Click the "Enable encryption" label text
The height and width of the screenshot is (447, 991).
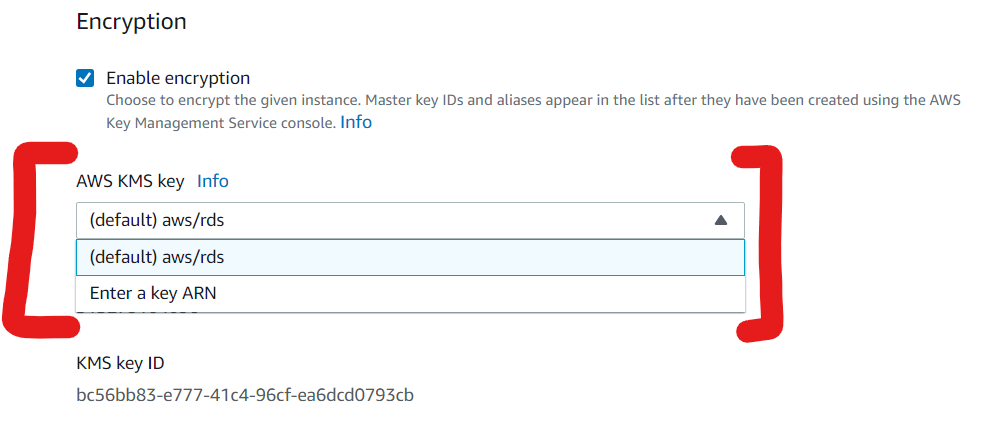point(178,78)
